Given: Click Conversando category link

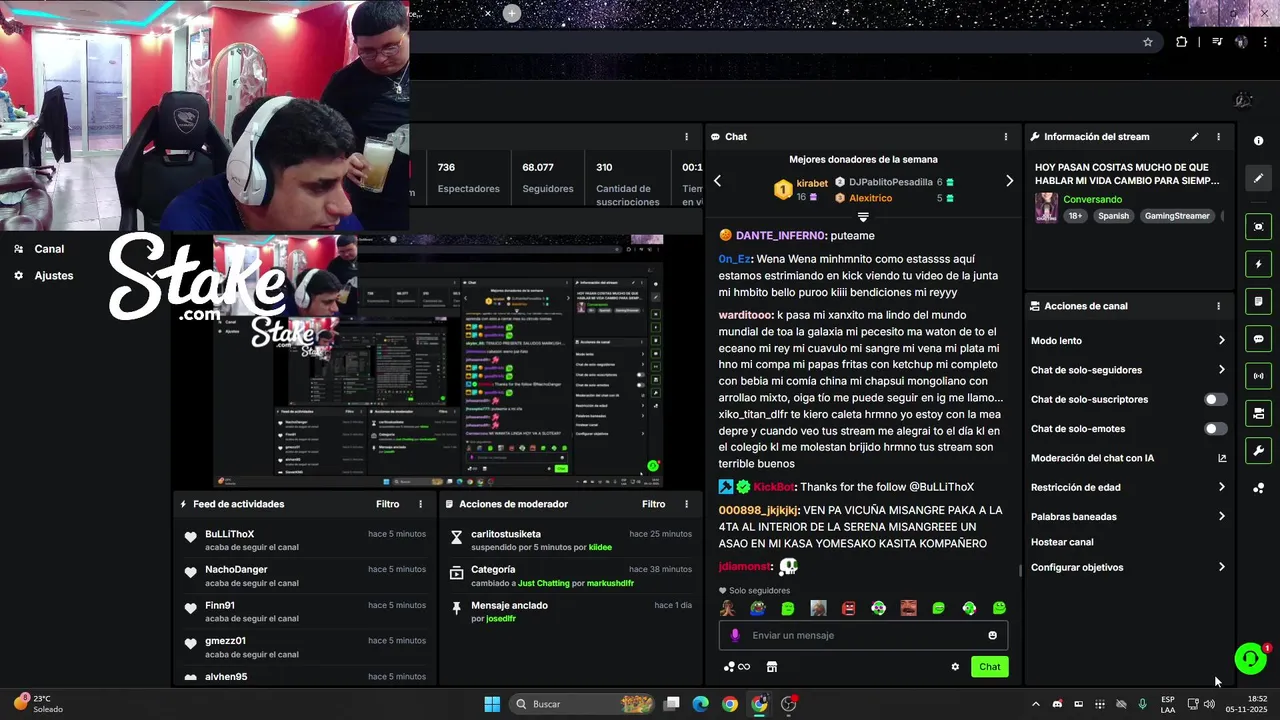Looking at the screenshot, I should pyautogui.click(x=1092, y=199).
